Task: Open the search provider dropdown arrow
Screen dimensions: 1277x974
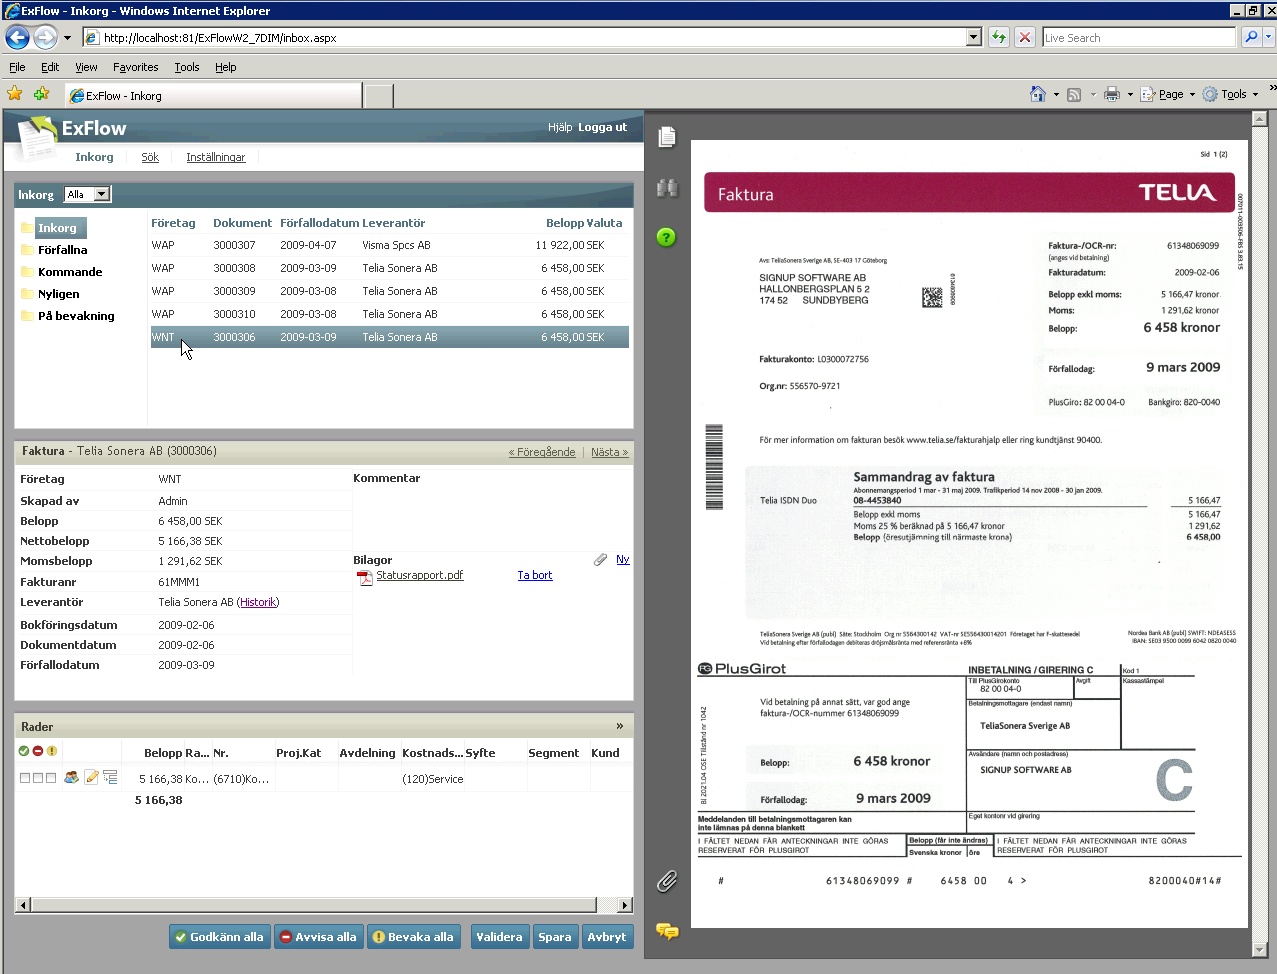Action: coord(1269,37)
